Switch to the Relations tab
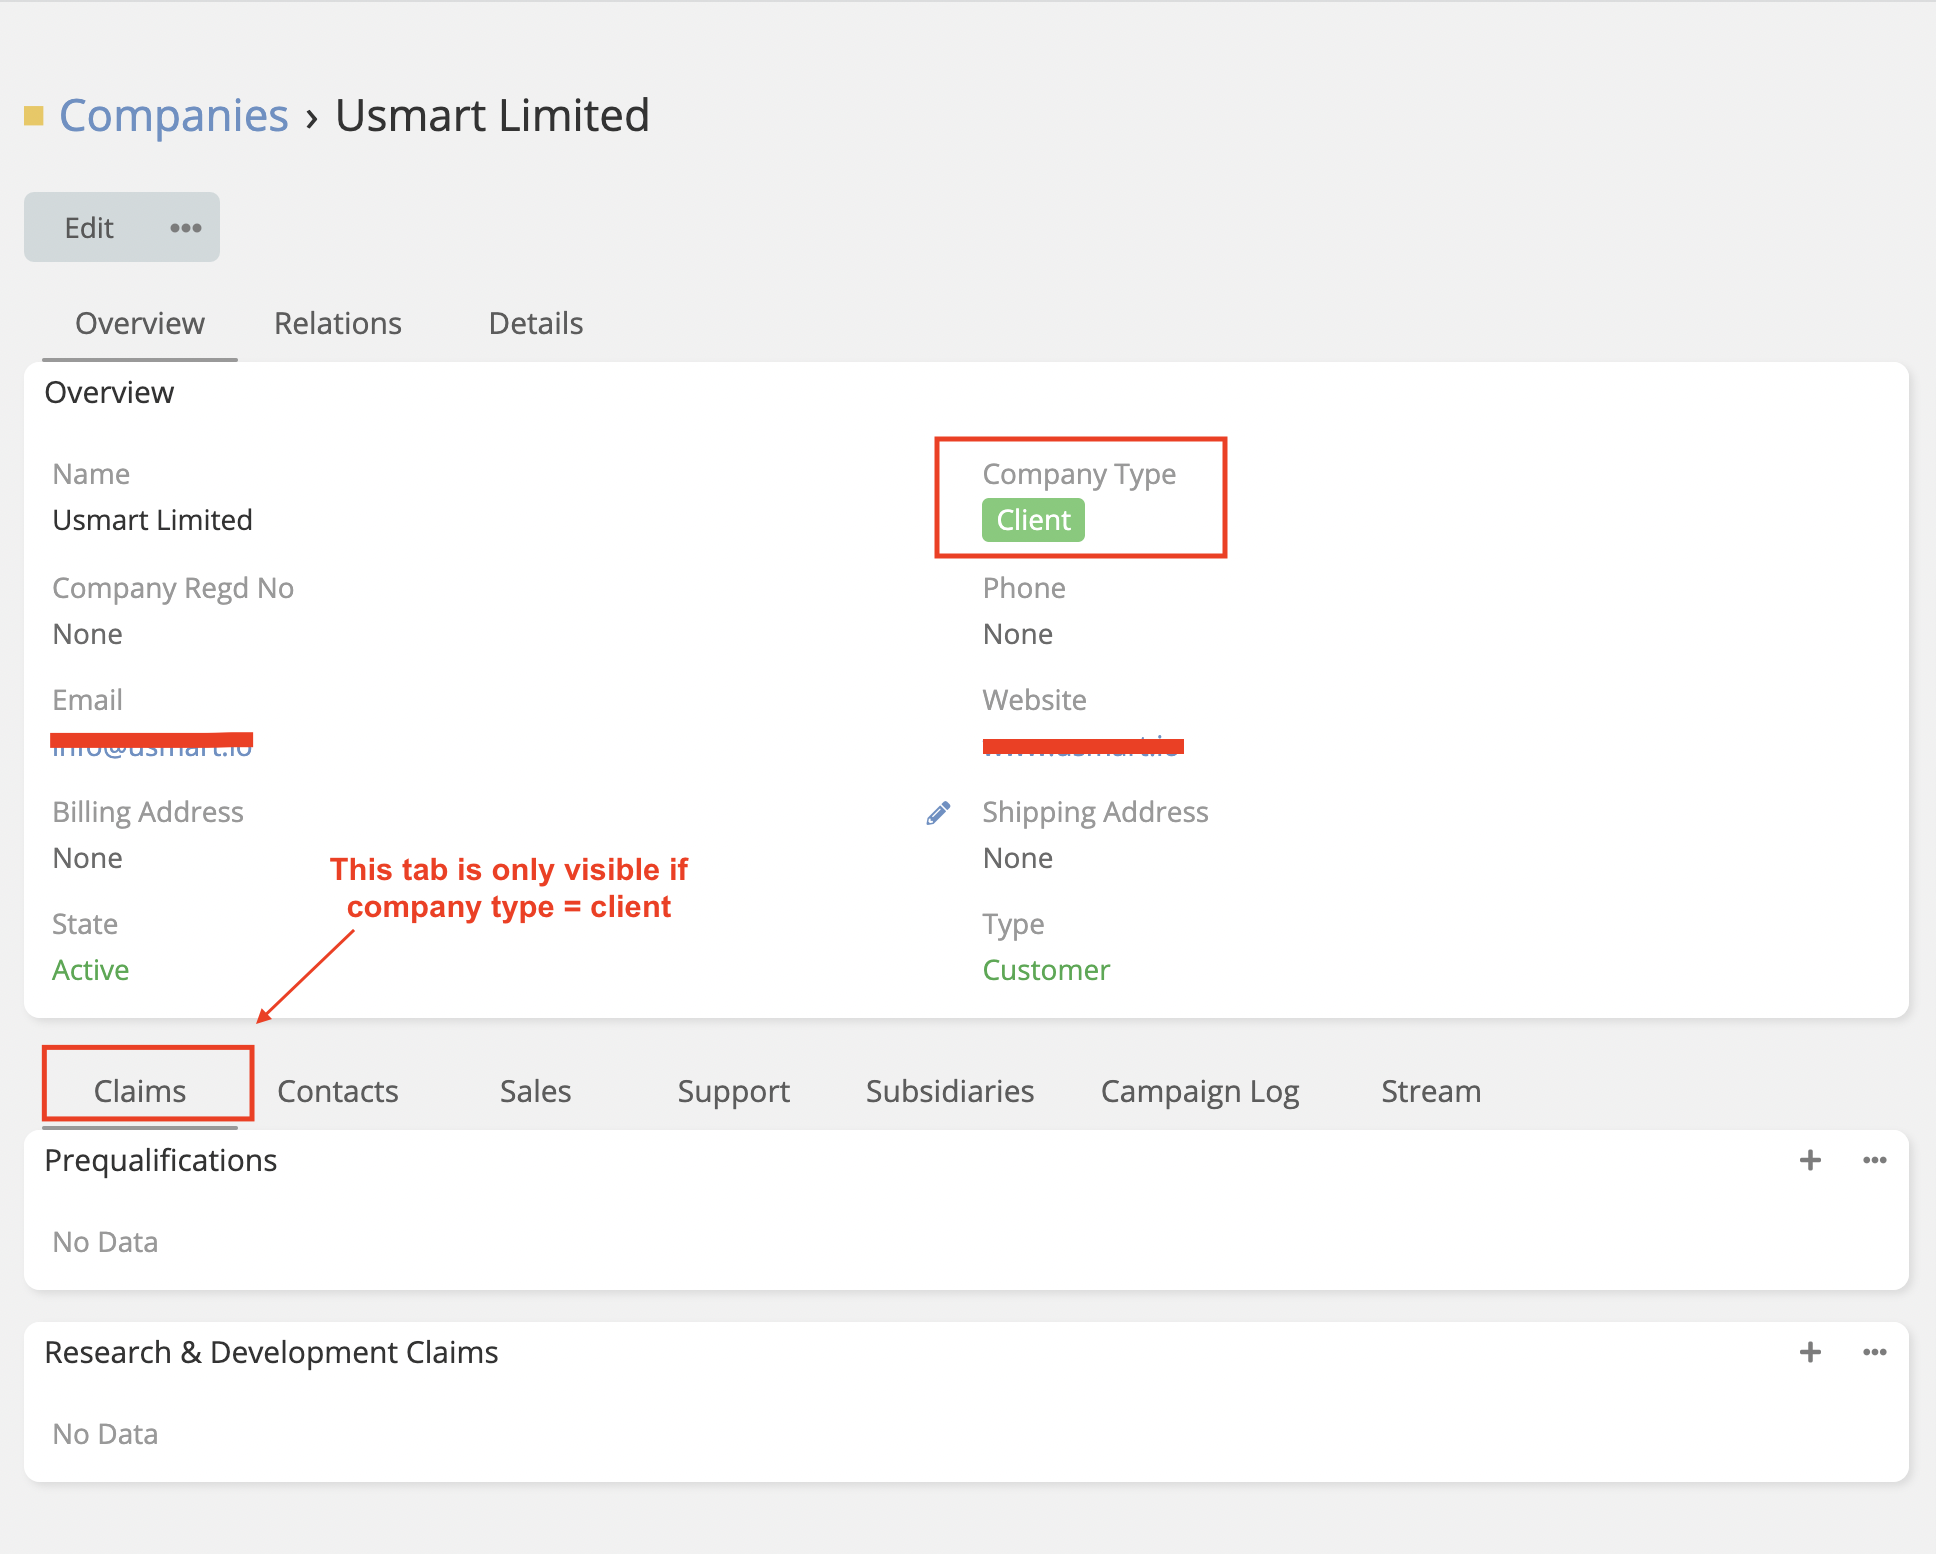1936x1554 pixels. 337,323
